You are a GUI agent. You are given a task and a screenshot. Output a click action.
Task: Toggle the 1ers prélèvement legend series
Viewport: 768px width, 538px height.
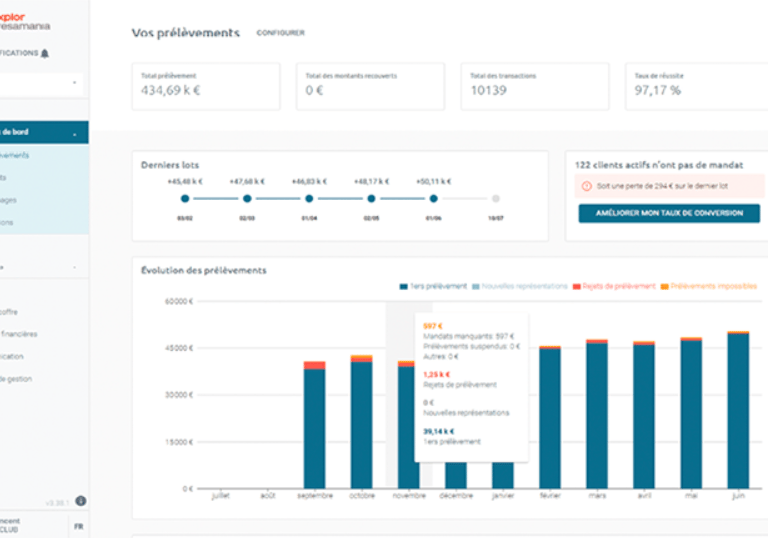point(433,286)
